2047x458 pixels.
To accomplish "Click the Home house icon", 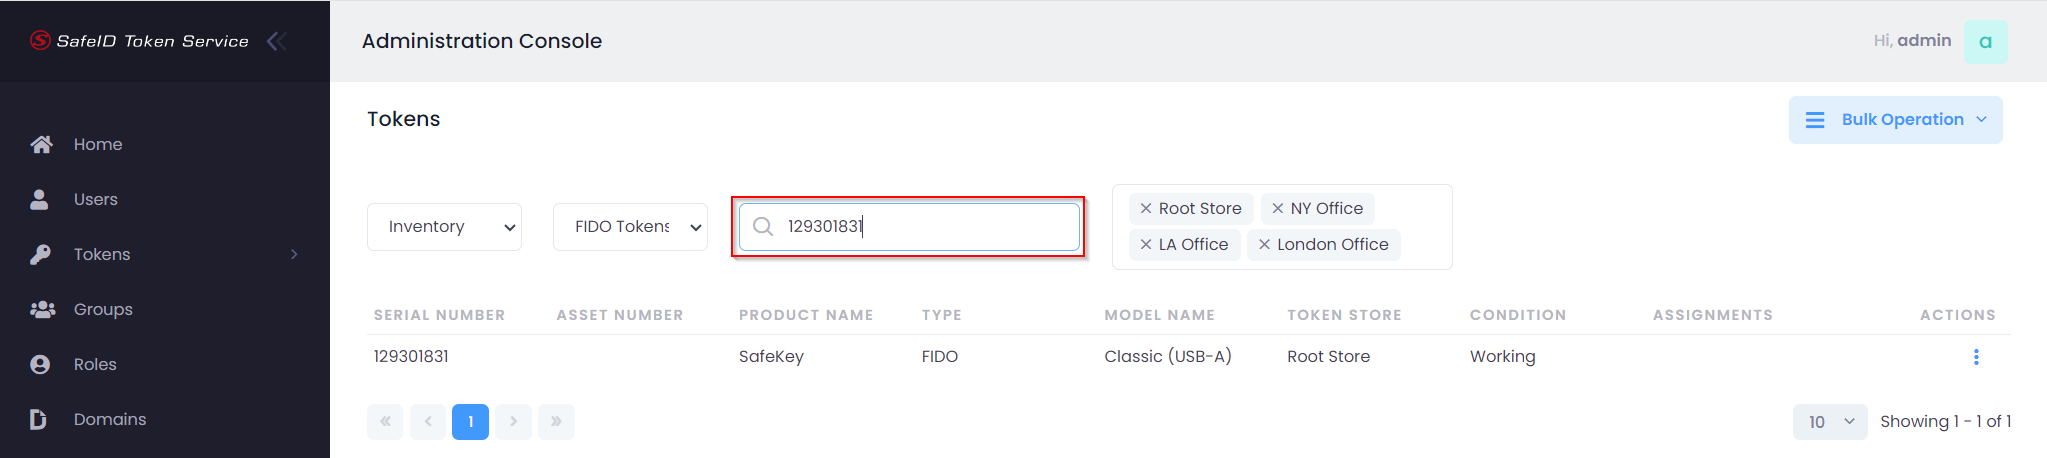I will point(41,144).
